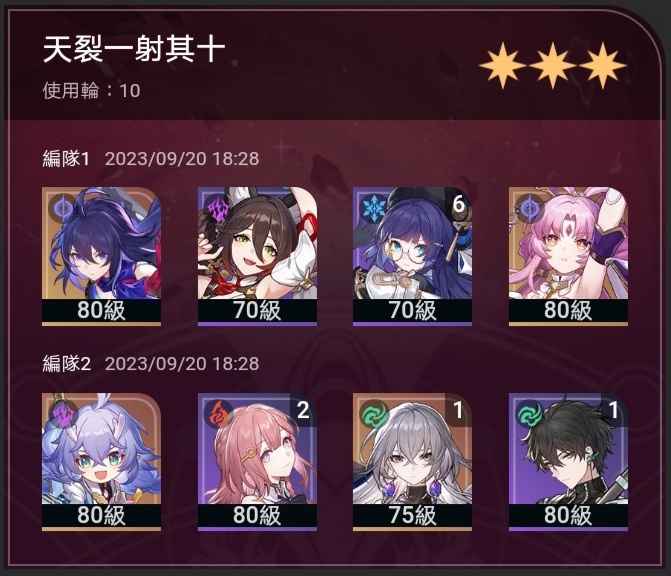
Task: Click the stage title 天裂一射其十
Action: point(134,49)
